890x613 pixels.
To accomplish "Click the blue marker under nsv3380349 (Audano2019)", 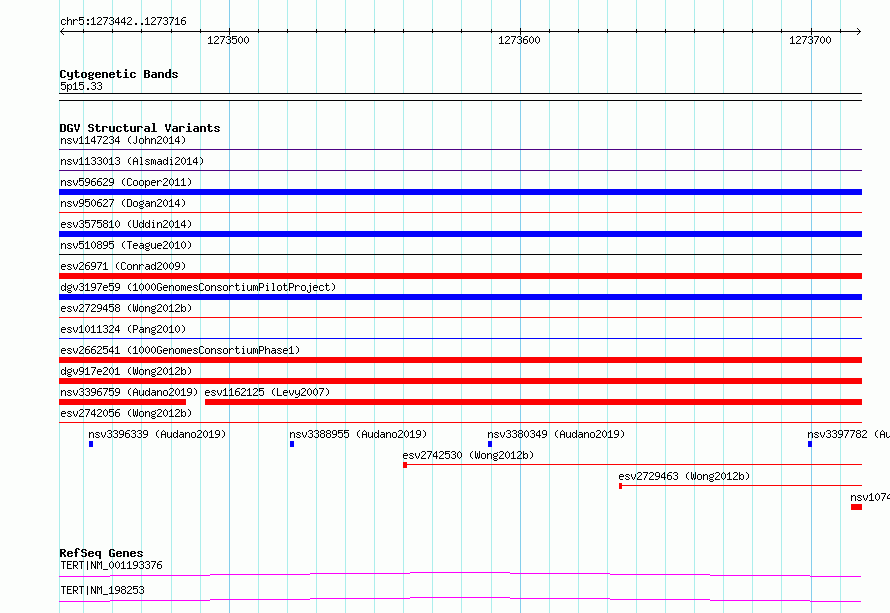I will coord(490,444).
